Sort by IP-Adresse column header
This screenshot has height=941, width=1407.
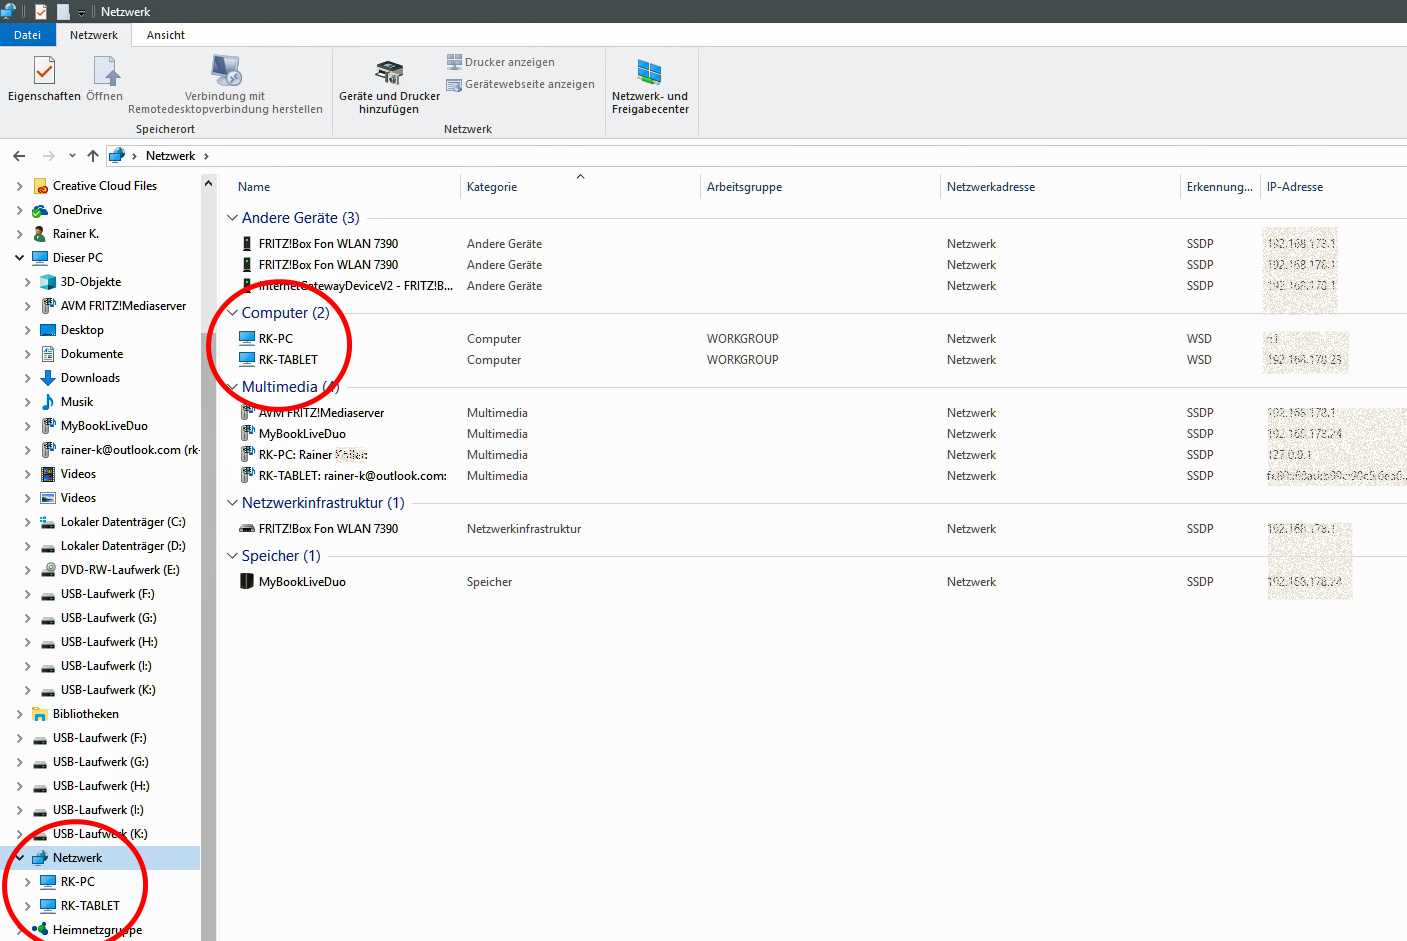1295,187
